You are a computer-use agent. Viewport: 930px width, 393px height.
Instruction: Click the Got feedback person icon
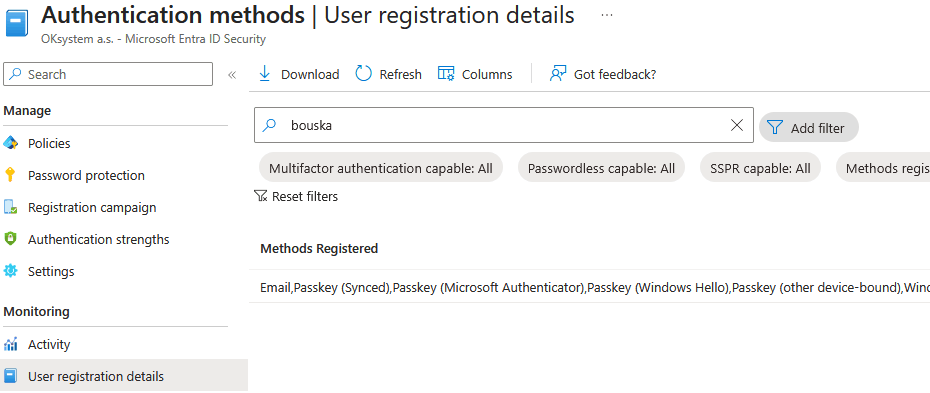pyautogui.click(x=558, y=74)
